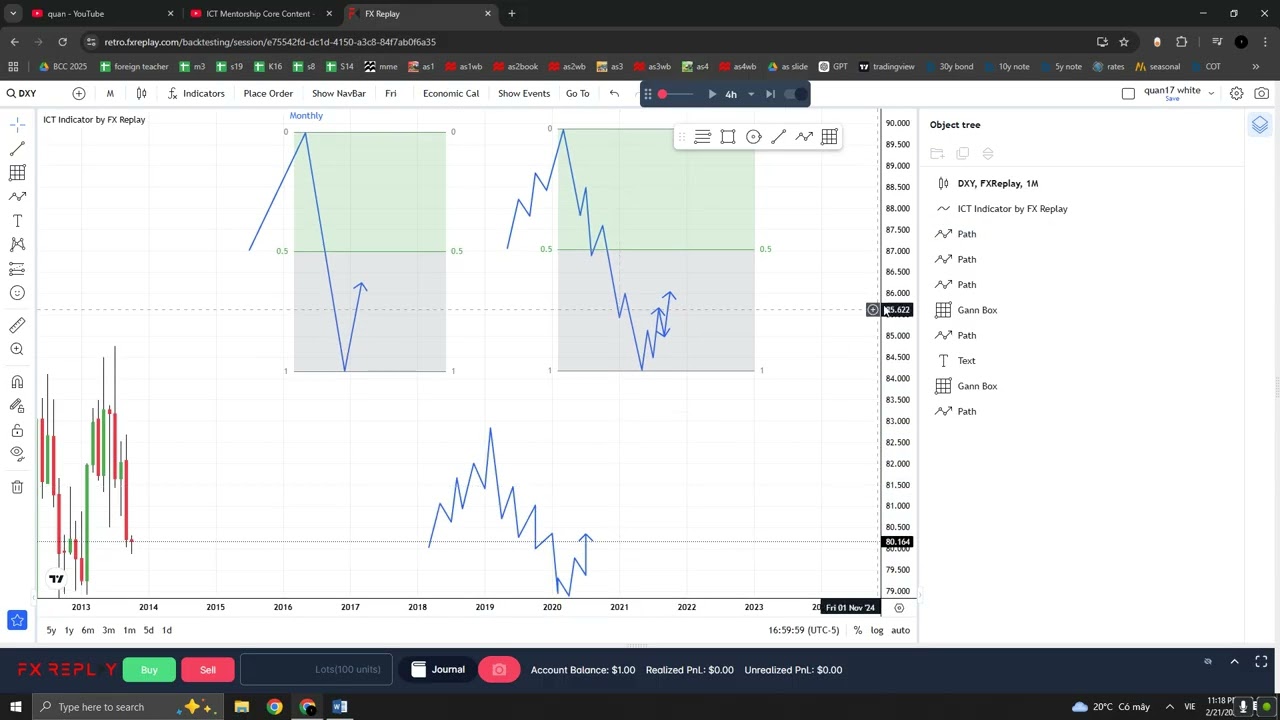Undo the last chart action
1280x720 pixels.
tap(614, 93)
